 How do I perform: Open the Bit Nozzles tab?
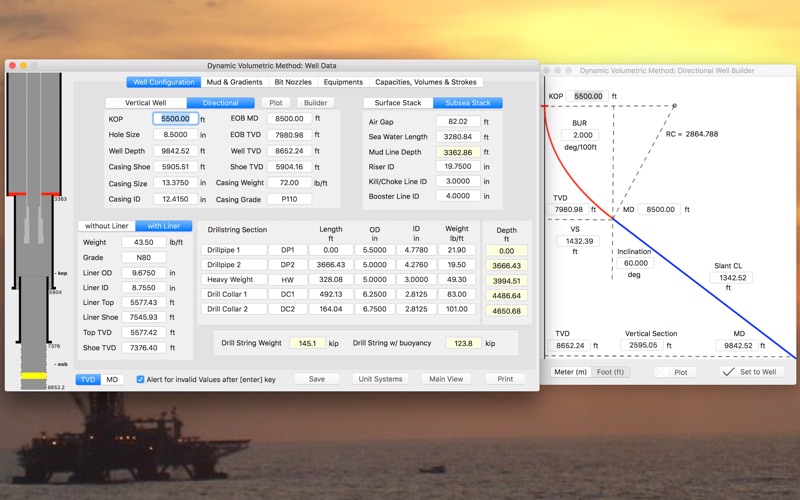pyautogui.click(x=293, y=82)
